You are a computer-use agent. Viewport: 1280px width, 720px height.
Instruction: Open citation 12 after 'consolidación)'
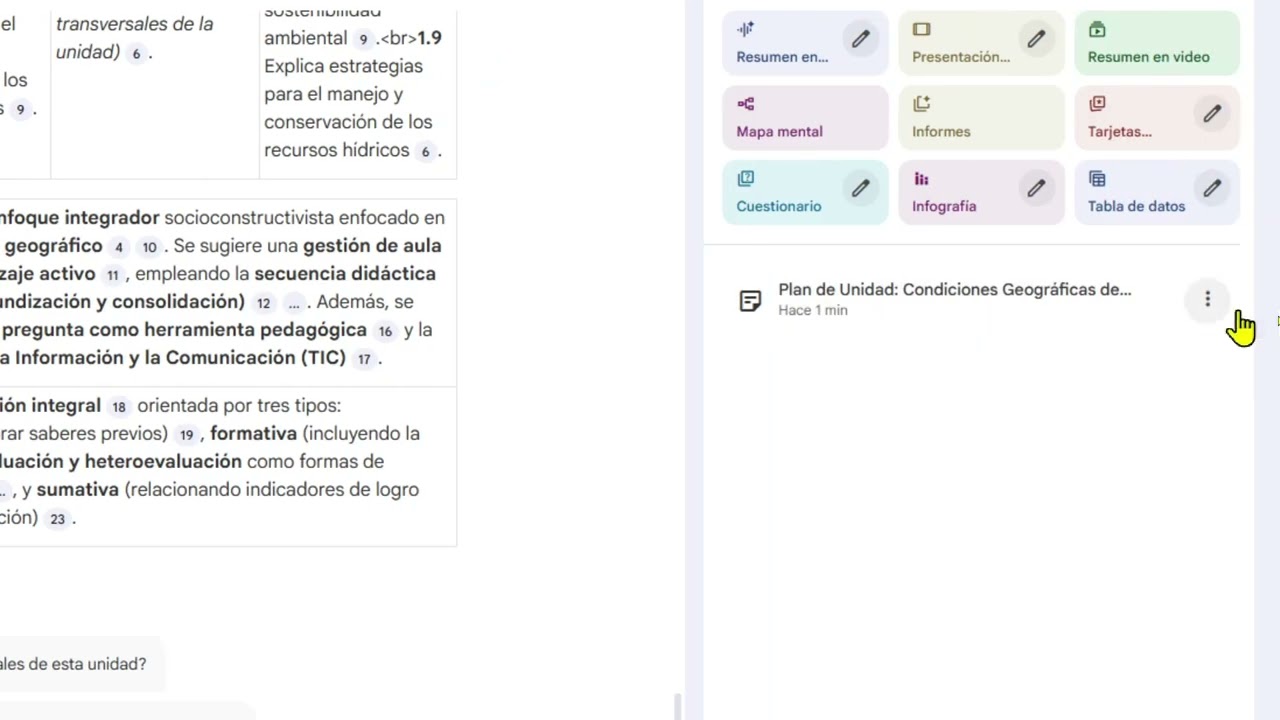tap(263, 303)
